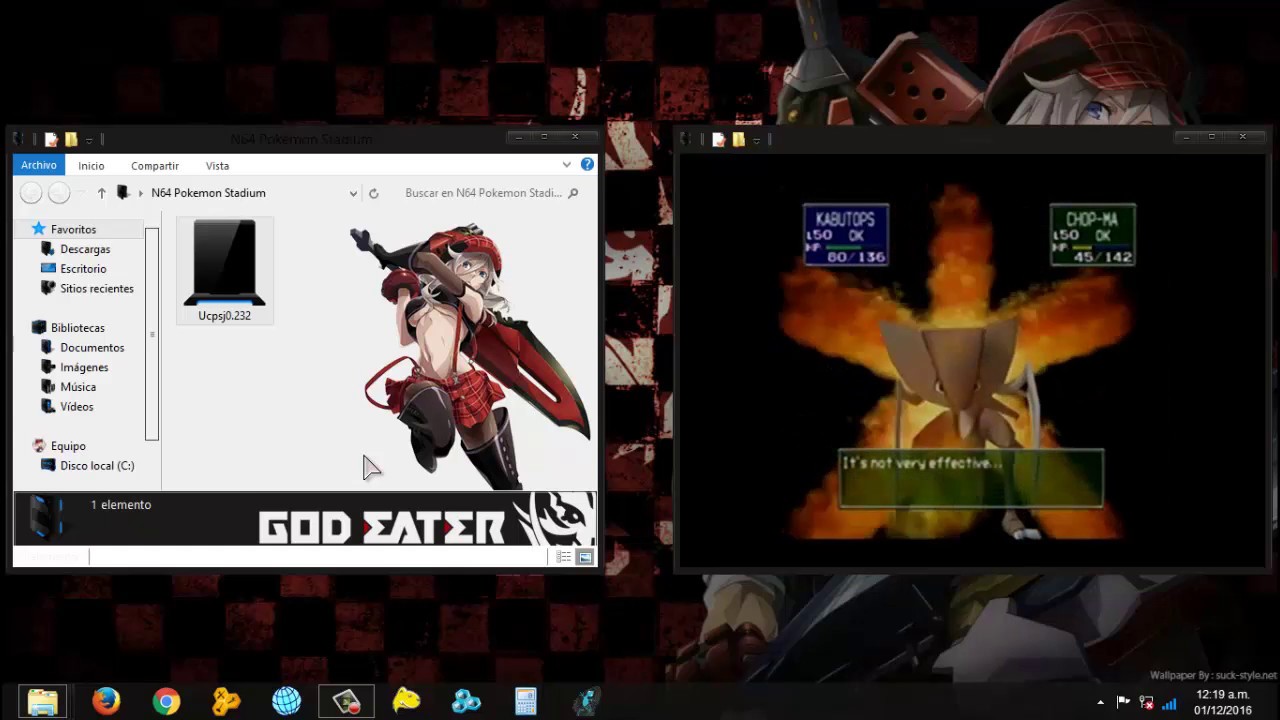
Task: Go back with the Explorer back arrow
Action: tap(31, 193)
